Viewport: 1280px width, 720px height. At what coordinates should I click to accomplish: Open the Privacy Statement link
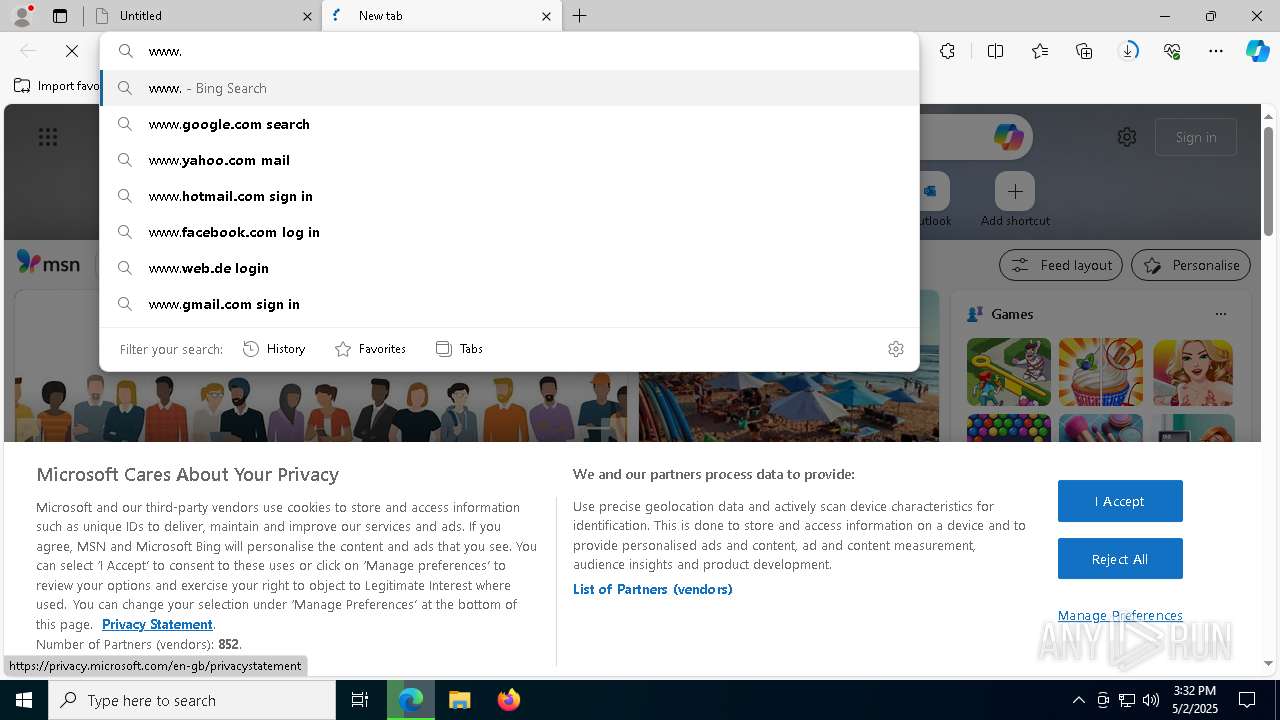tap(157, 624)
